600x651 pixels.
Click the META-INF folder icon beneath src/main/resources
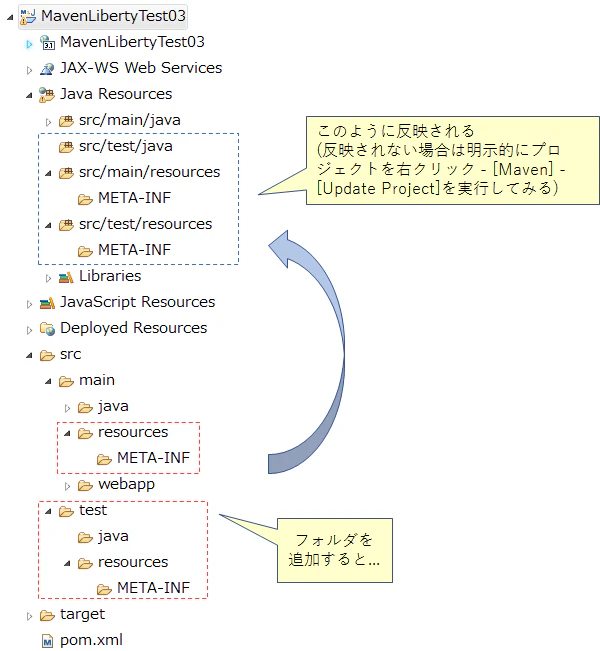click(x=85, y=199)
